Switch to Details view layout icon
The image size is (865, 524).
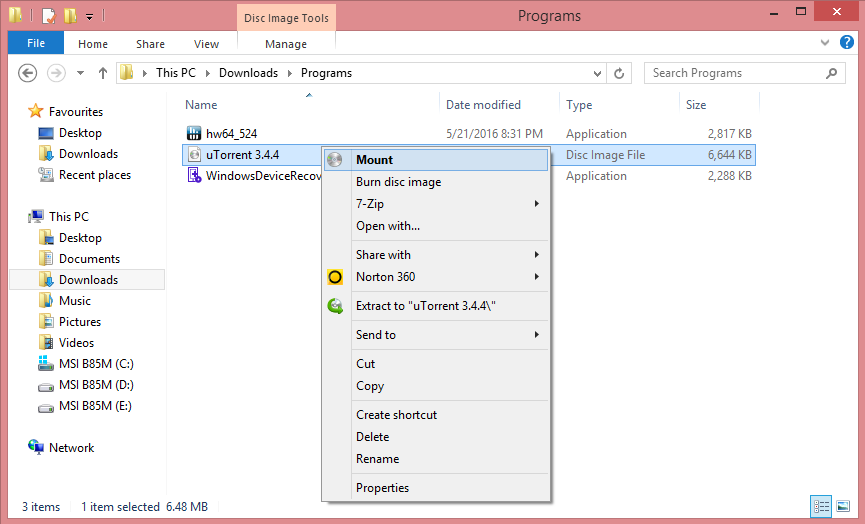[821, 506]
